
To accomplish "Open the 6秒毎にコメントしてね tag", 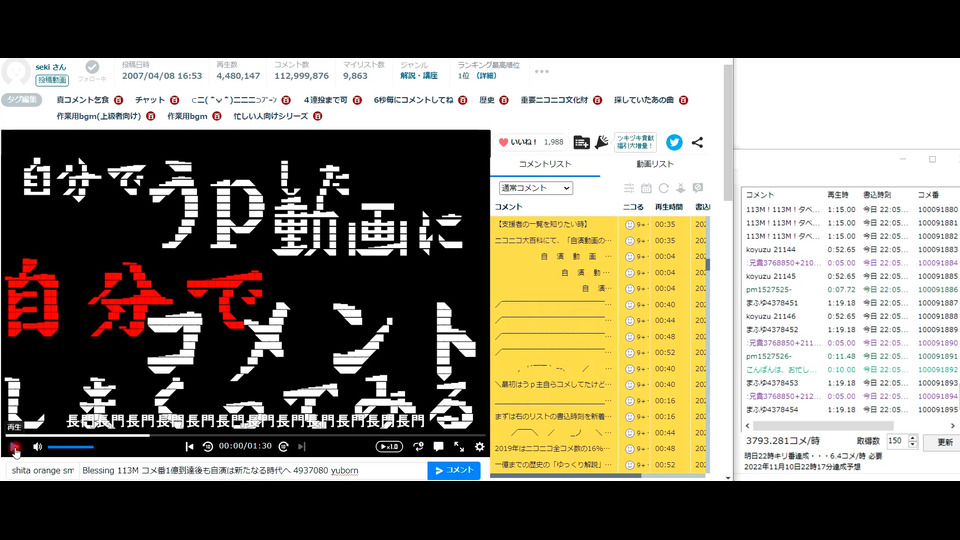I will pyautogui.click(x=413, y=100).
